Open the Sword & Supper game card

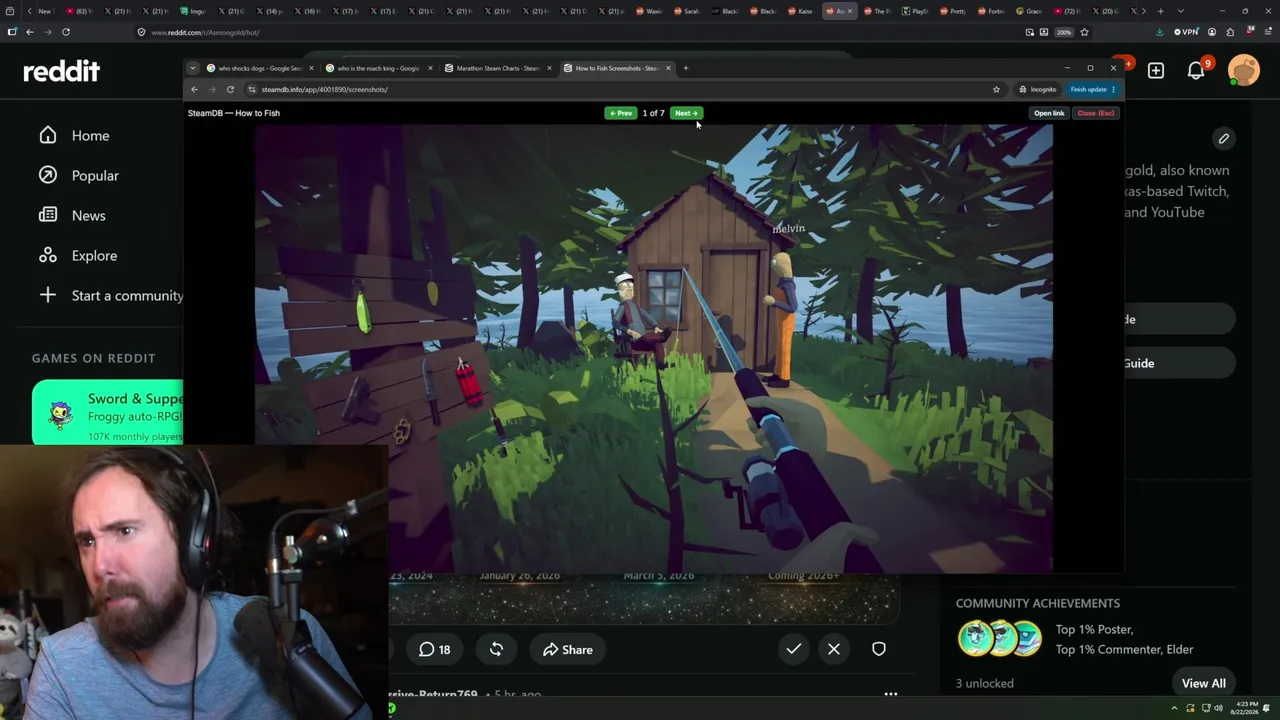[x=108, y=413]
